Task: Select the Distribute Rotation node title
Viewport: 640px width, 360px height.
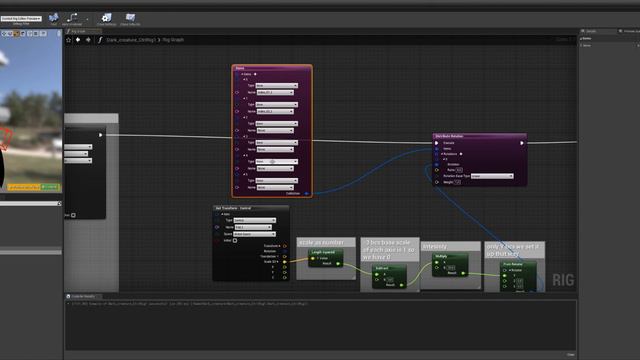Action: 480,136
